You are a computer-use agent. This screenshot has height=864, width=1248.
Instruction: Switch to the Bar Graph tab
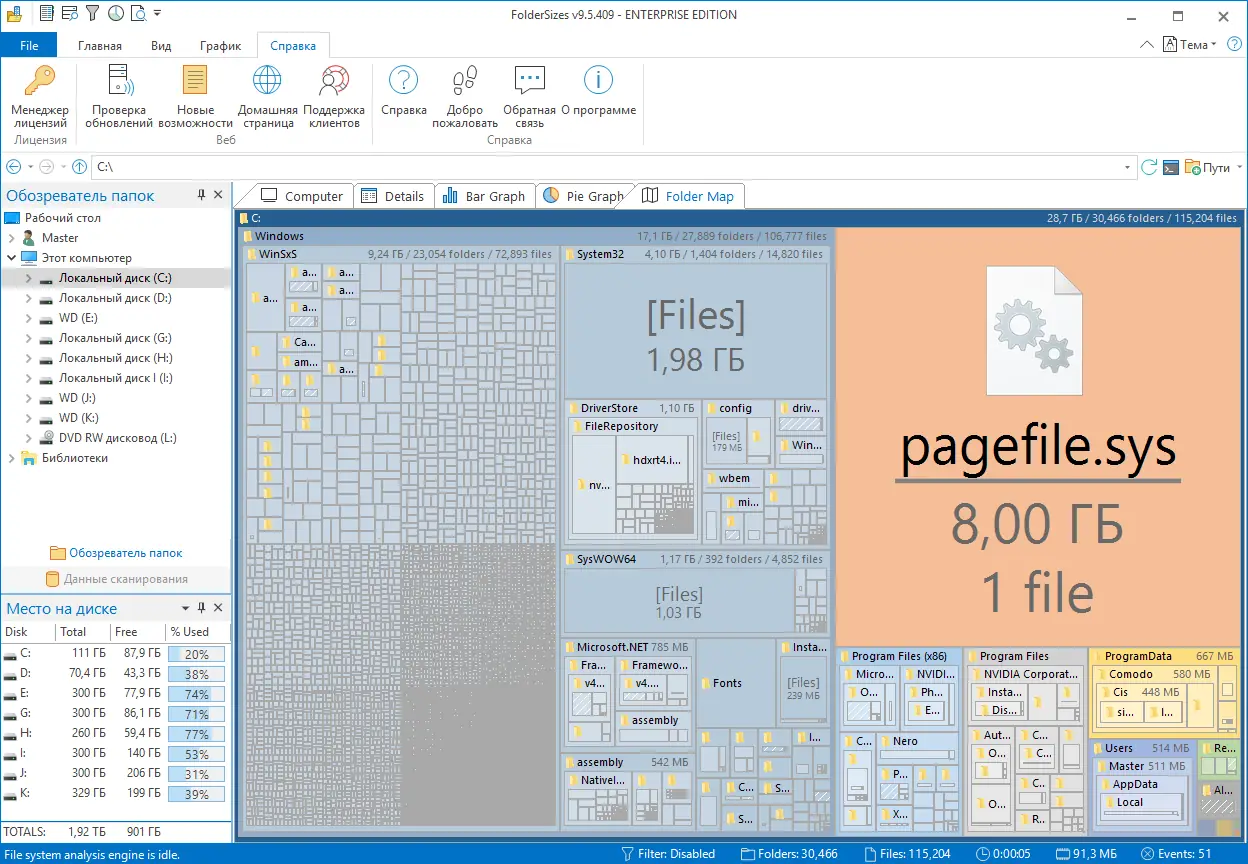click(x=484, y=196)
